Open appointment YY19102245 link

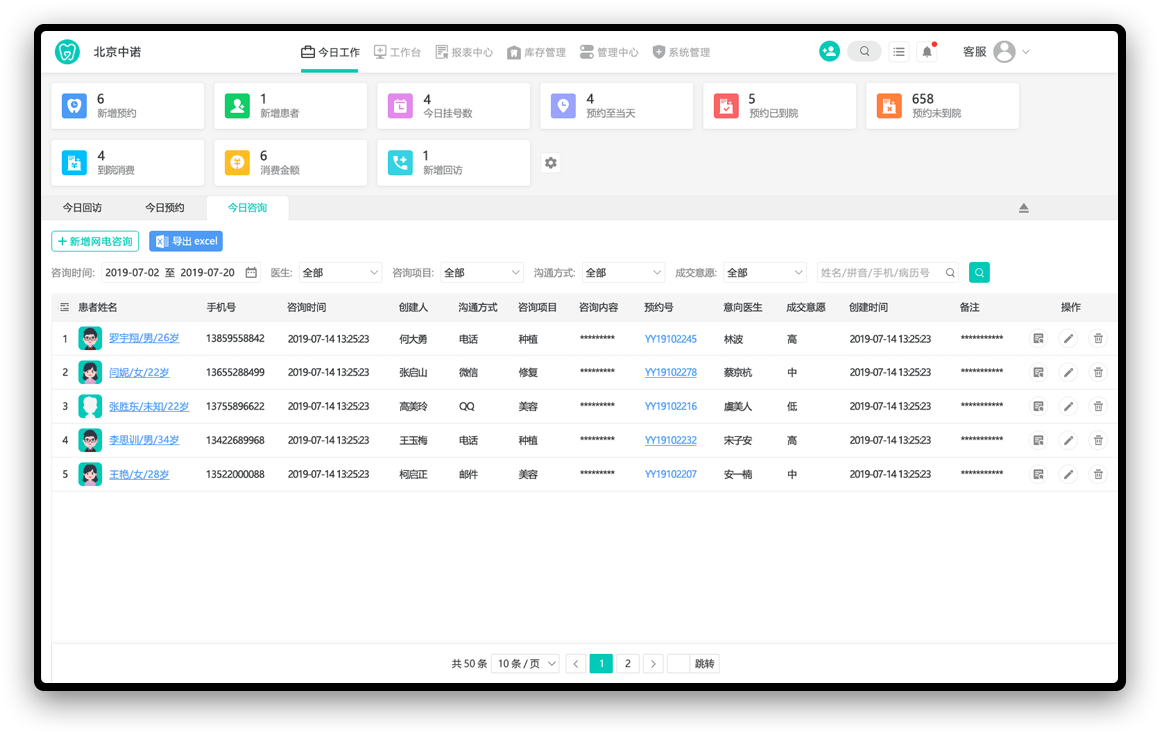(x=670, y=339)
